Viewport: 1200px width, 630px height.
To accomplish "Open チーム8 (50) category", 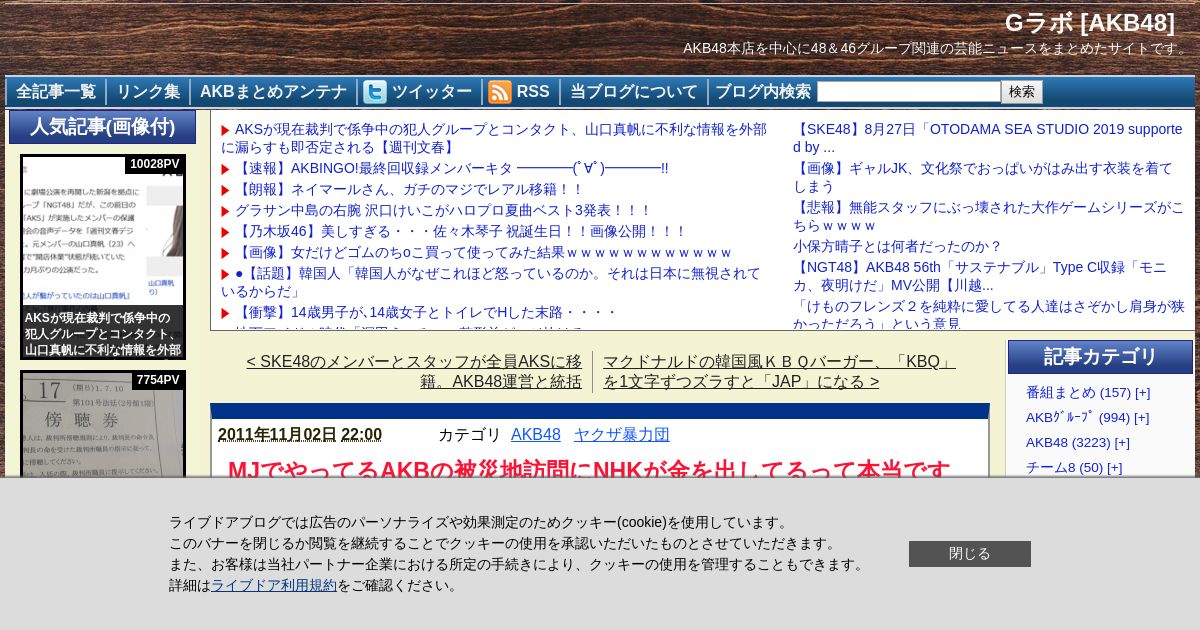I will pos(1065,467).
